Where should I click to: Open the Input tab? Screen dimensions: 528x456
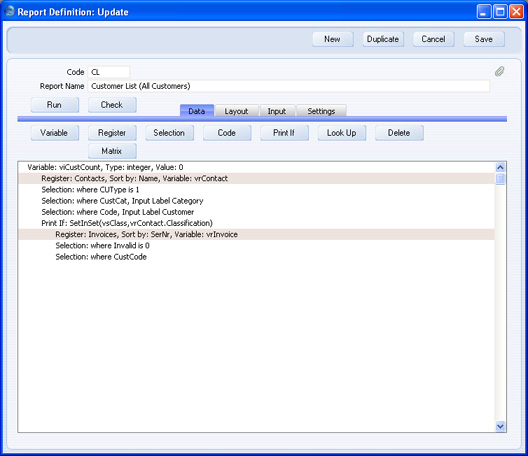click(x=277, y=111)
